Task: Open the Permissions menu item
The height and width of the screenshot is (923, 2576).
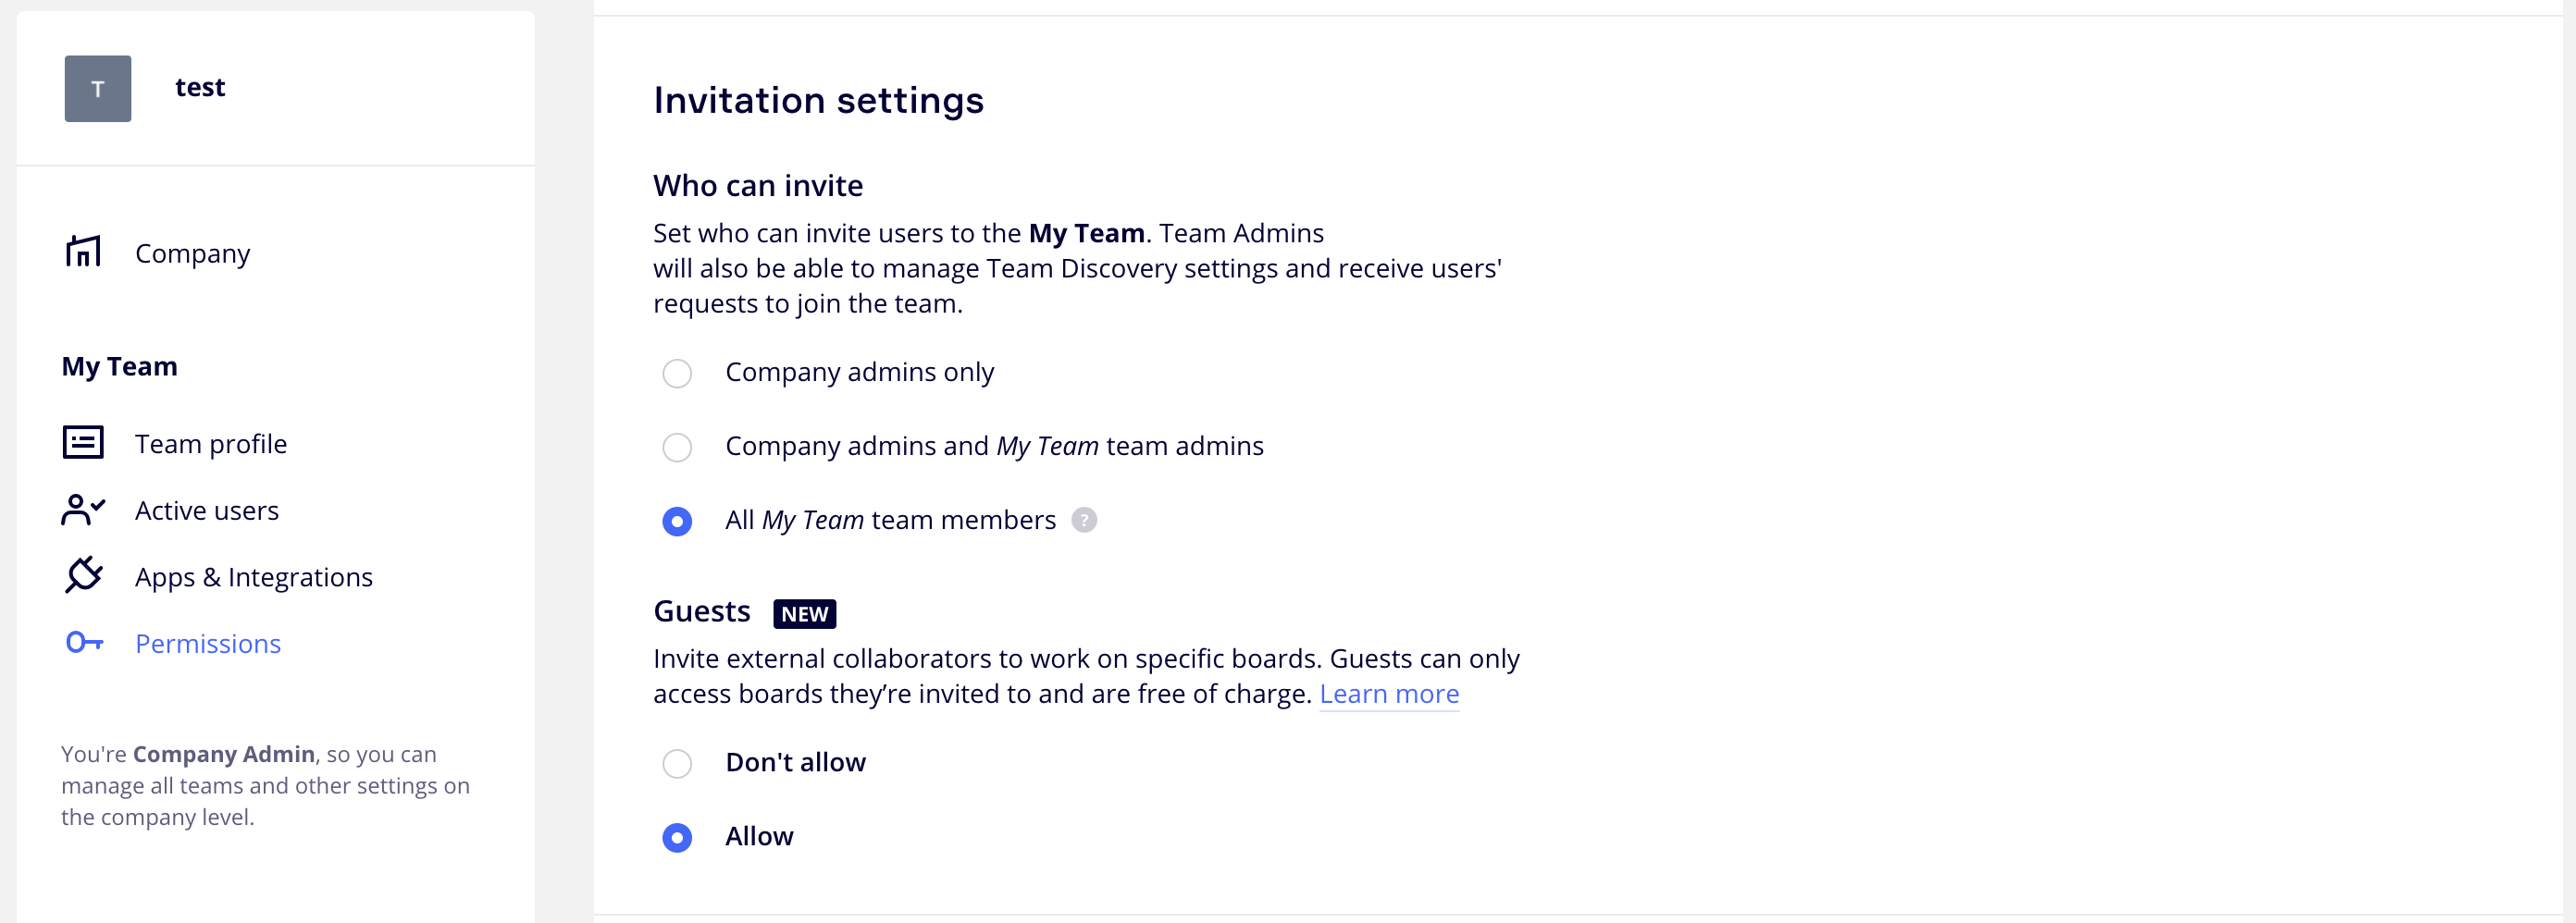Action: [208, 643]
